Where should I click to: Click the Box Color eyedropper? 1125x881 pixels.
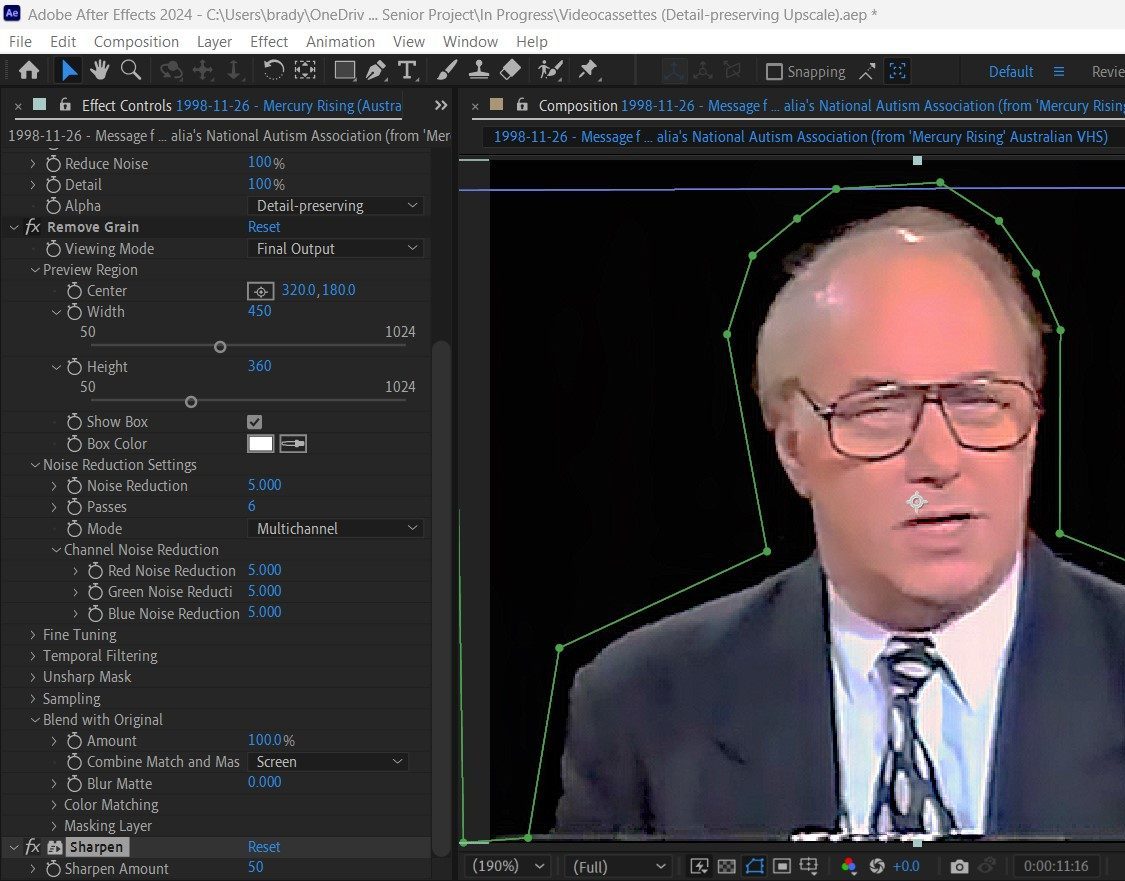point(293,444)
